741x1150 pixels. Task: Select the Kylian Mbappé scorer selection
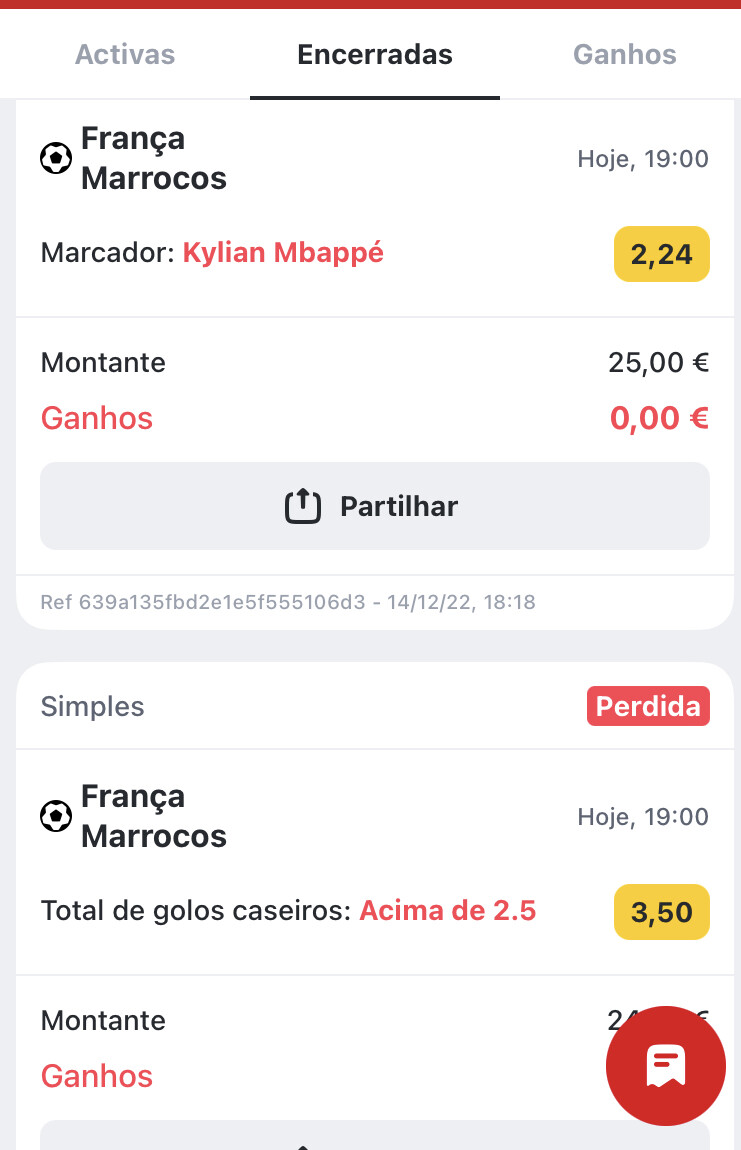point(283,253)
